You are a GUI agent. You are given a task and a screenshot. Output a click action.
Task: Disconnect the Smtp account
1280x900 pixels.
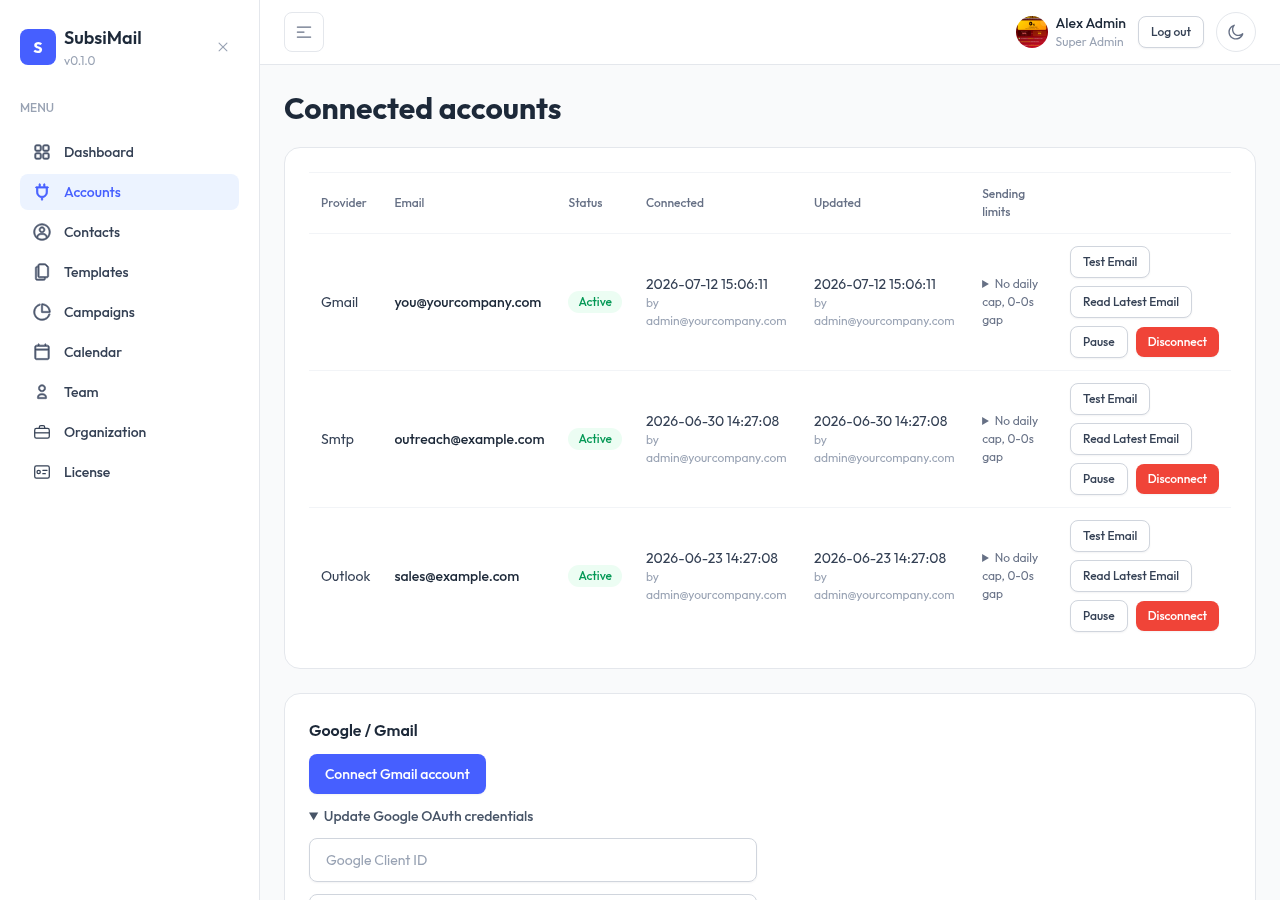click(1177, 479)
